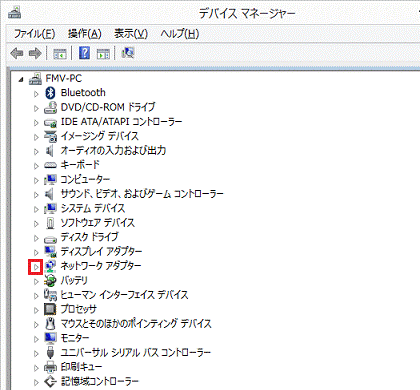
Task: Click the 印刷キュー printer icon
Action: (50, 367)
